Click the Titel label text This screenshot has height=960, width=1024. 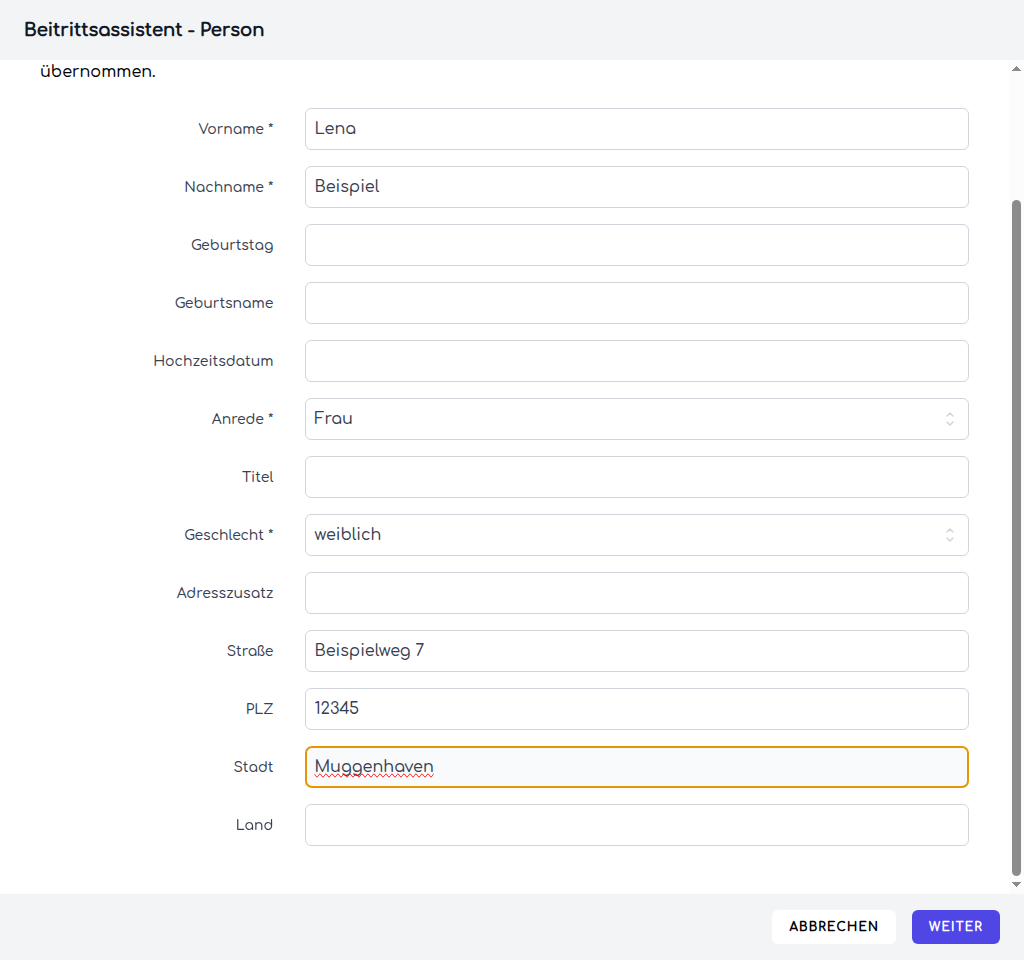tap(257, 477)
